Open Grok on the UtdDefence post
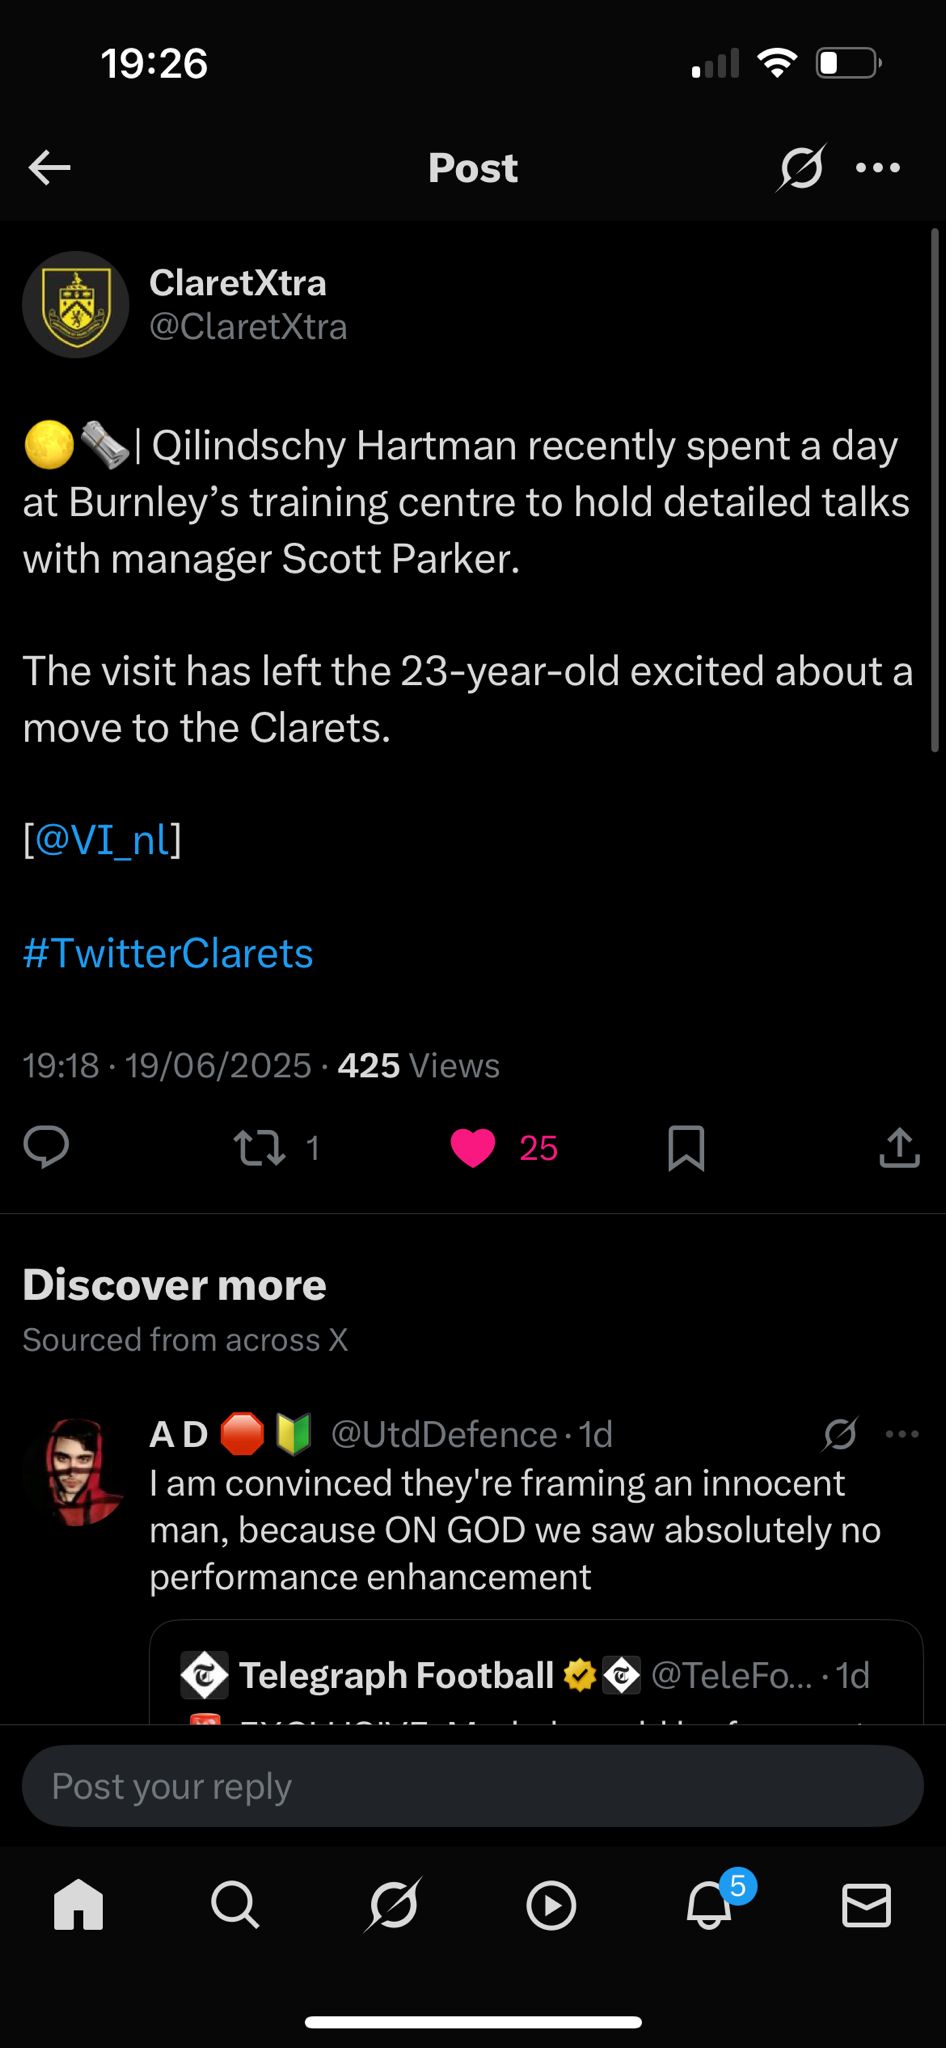The width and height of the screenshot is (946, 2048). click(840, 1434)
